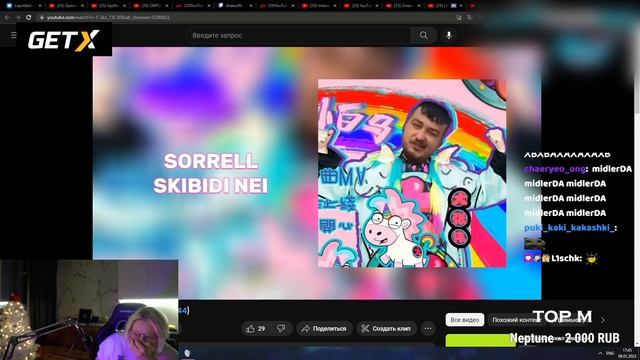
Task: Go forward with the browser forward arrow
Action: coord(18,18)
